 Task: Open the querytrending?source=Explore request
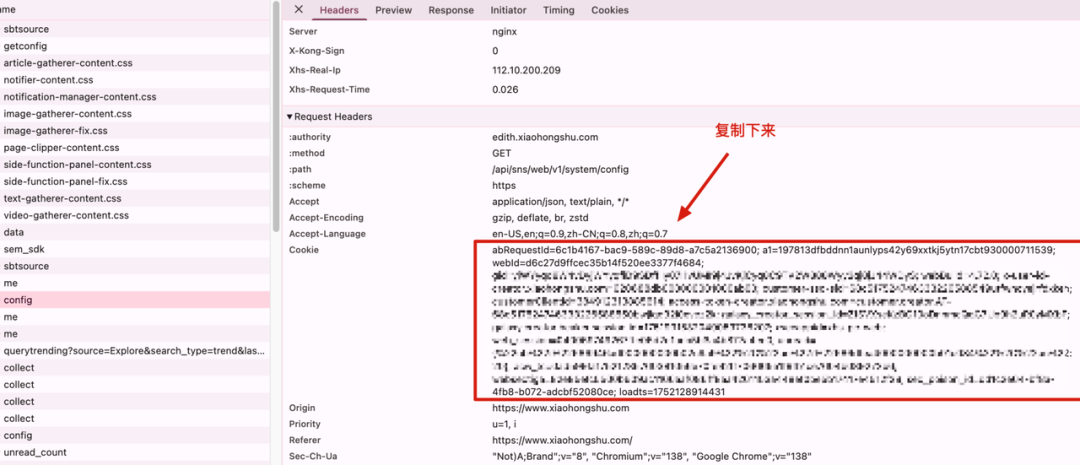tap(135, 351)
